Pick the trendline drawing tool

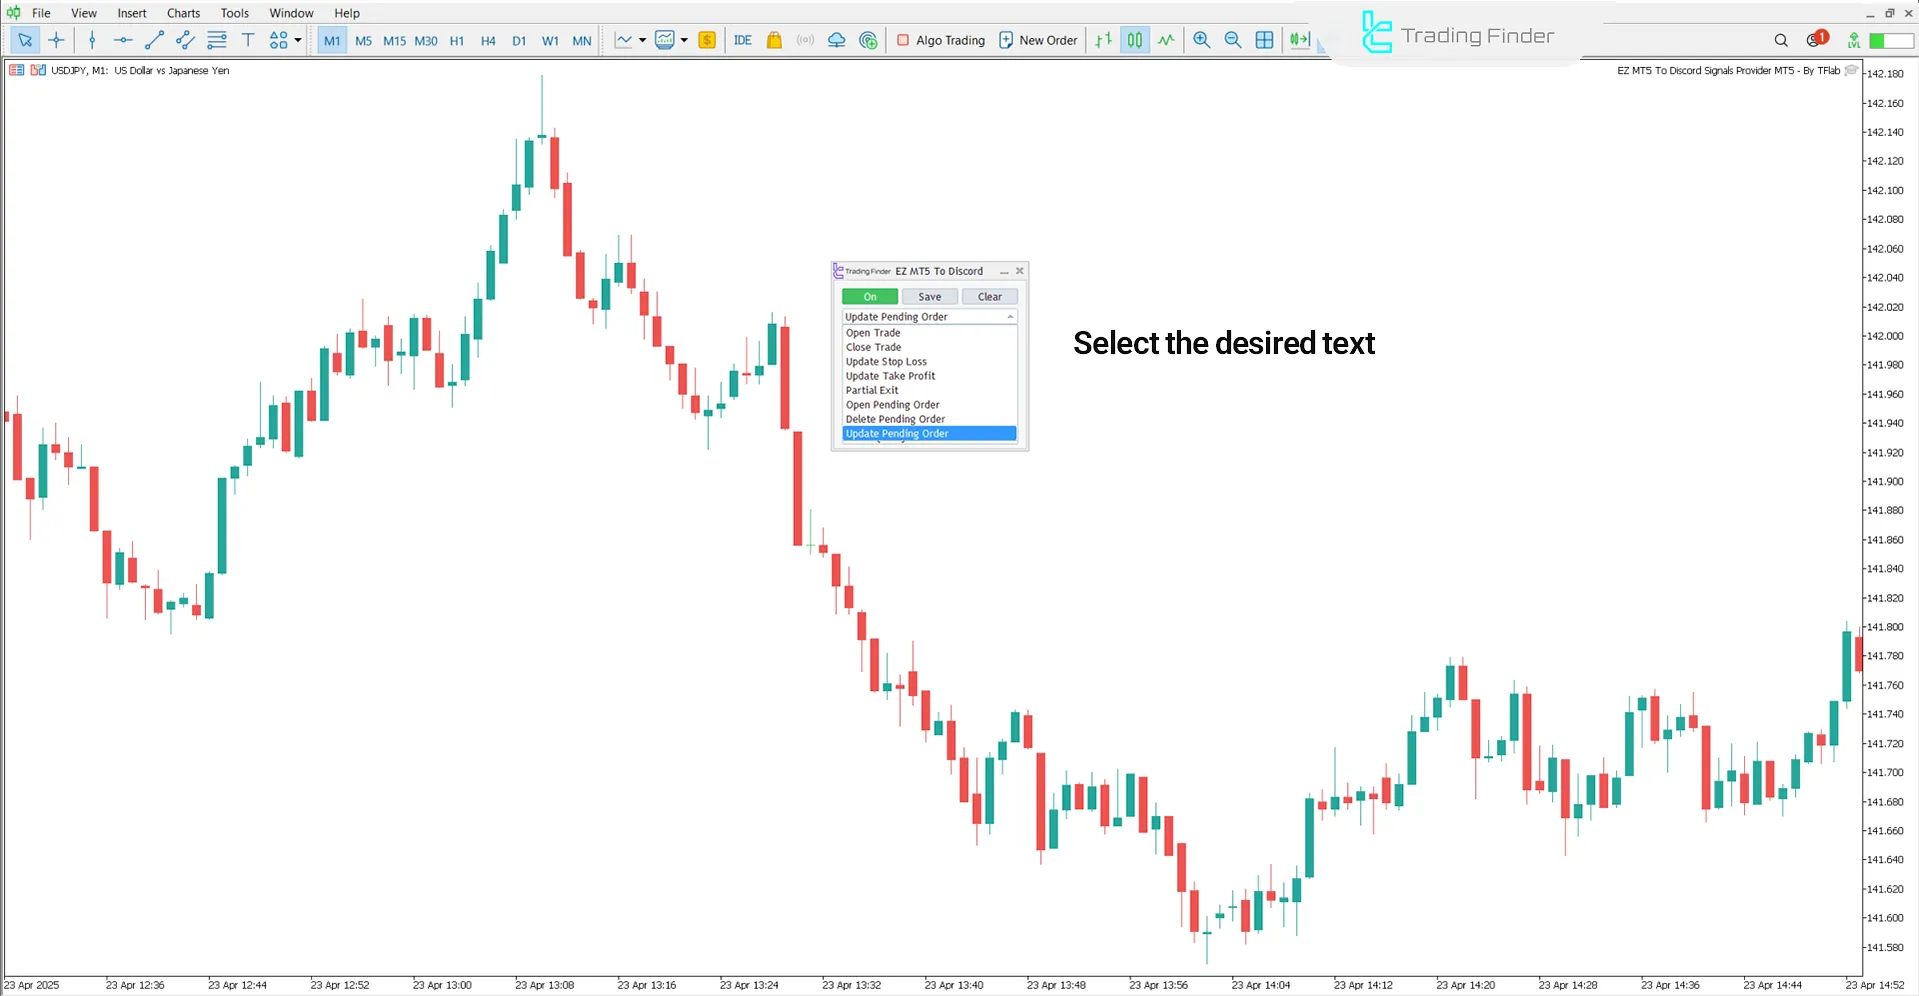(x=154, y=40)
